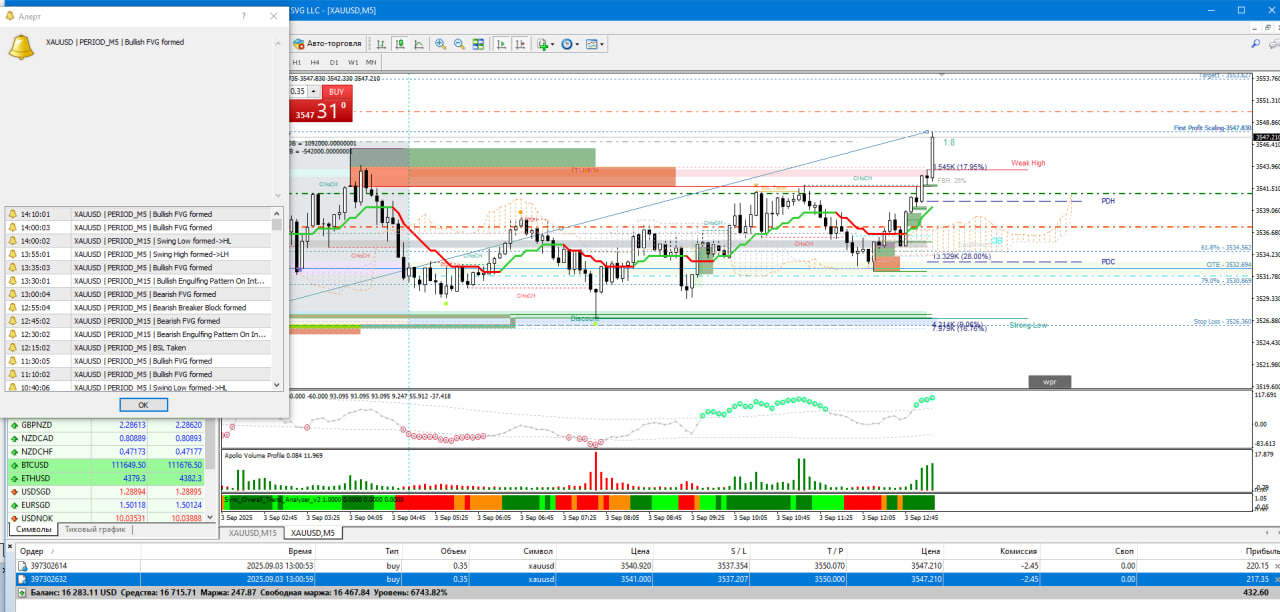This screenshot has width=1280, height=612.
Task: Select the BTCUSD row in Market Watch
Action: 110,465
